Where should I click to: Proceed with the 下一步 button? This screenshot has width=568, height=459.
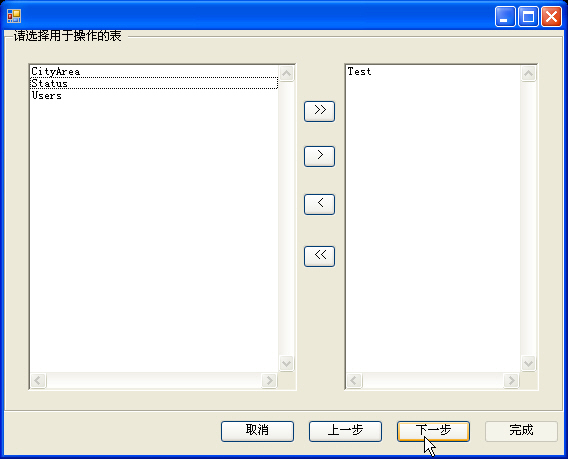coord(433,431)
